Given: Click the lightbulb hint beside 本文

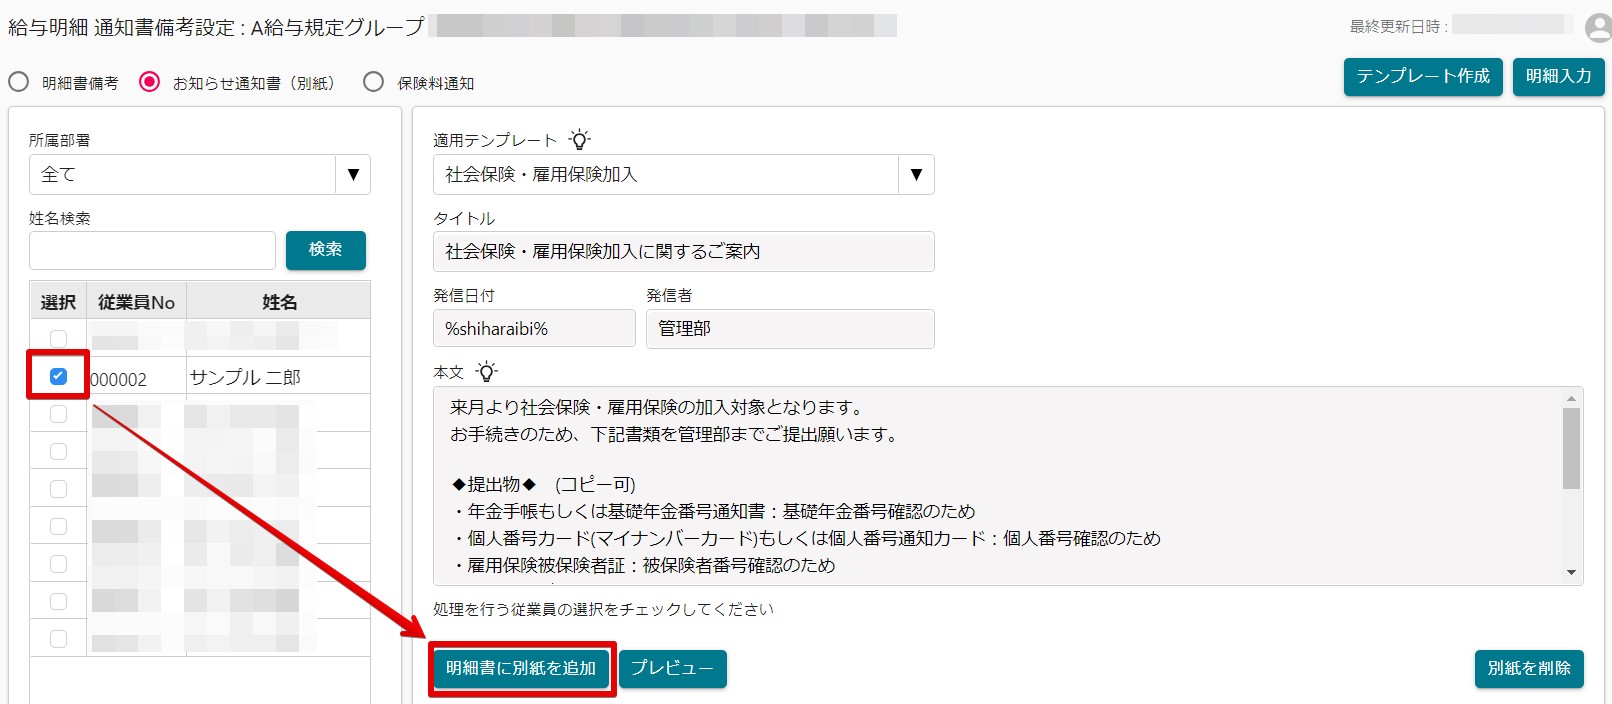Looking at the screenshot, I should coord(486,372).
